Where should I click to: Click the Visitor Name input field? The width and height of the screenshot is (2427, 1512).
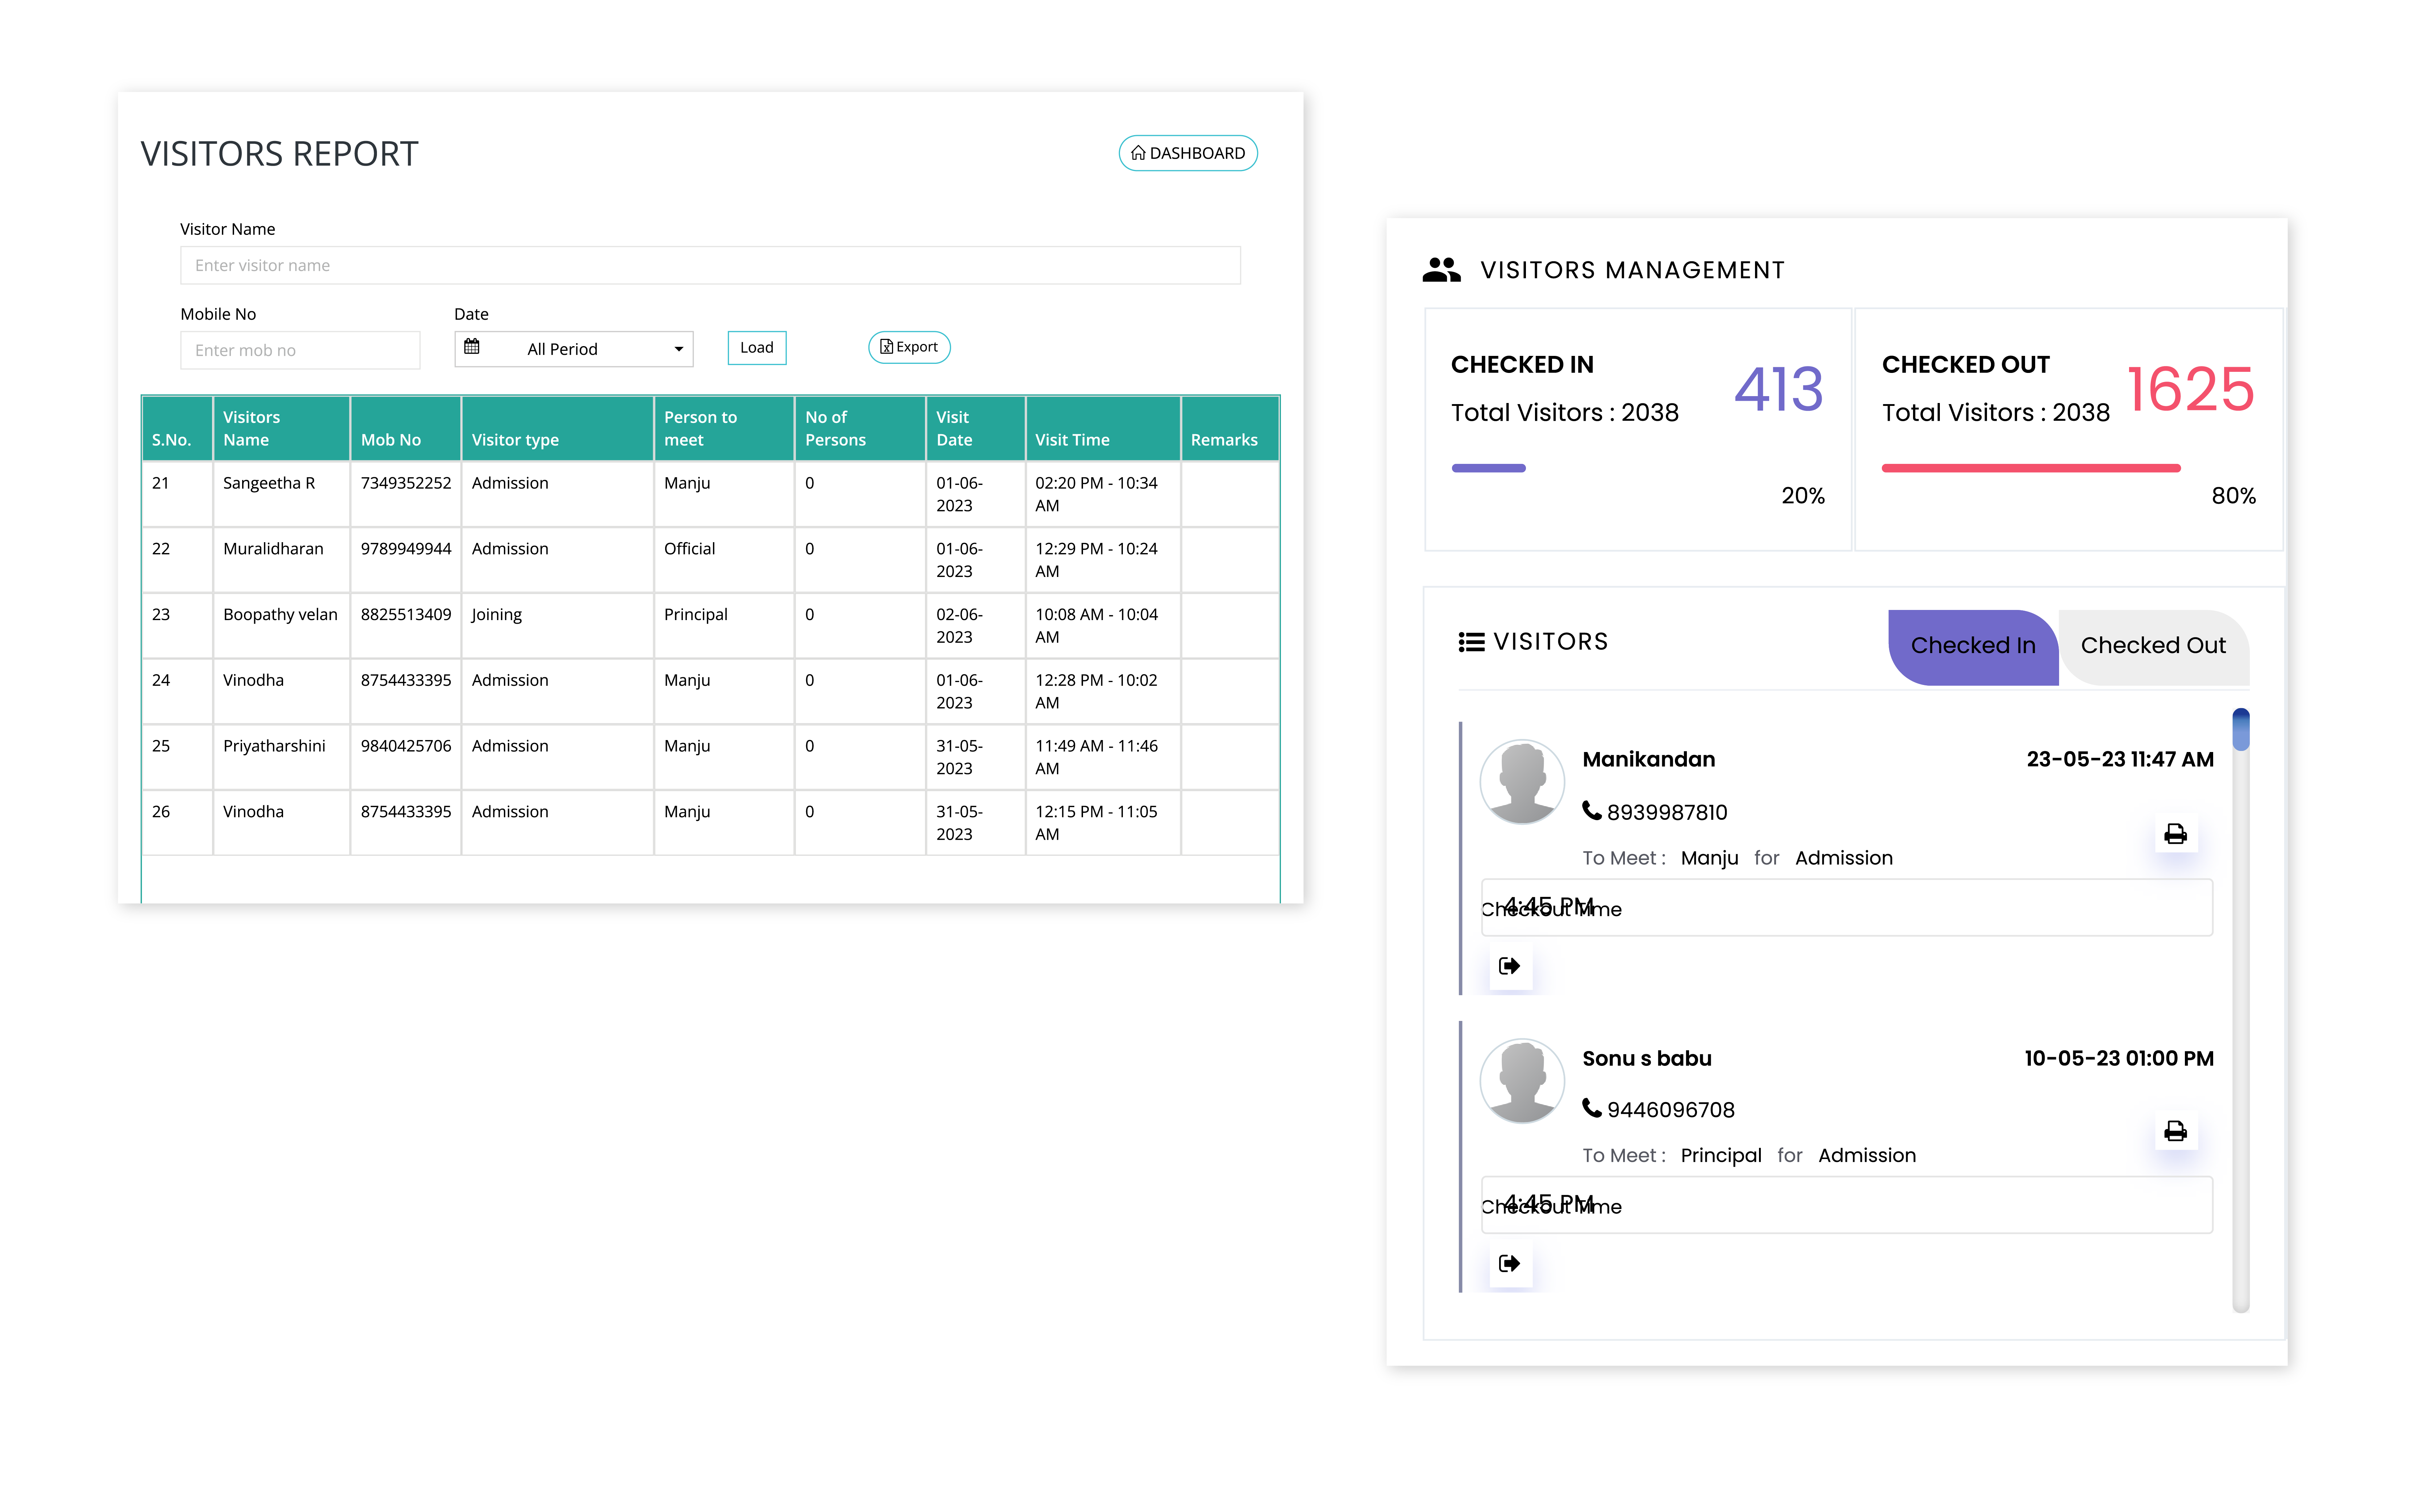(x=710, y=265)
